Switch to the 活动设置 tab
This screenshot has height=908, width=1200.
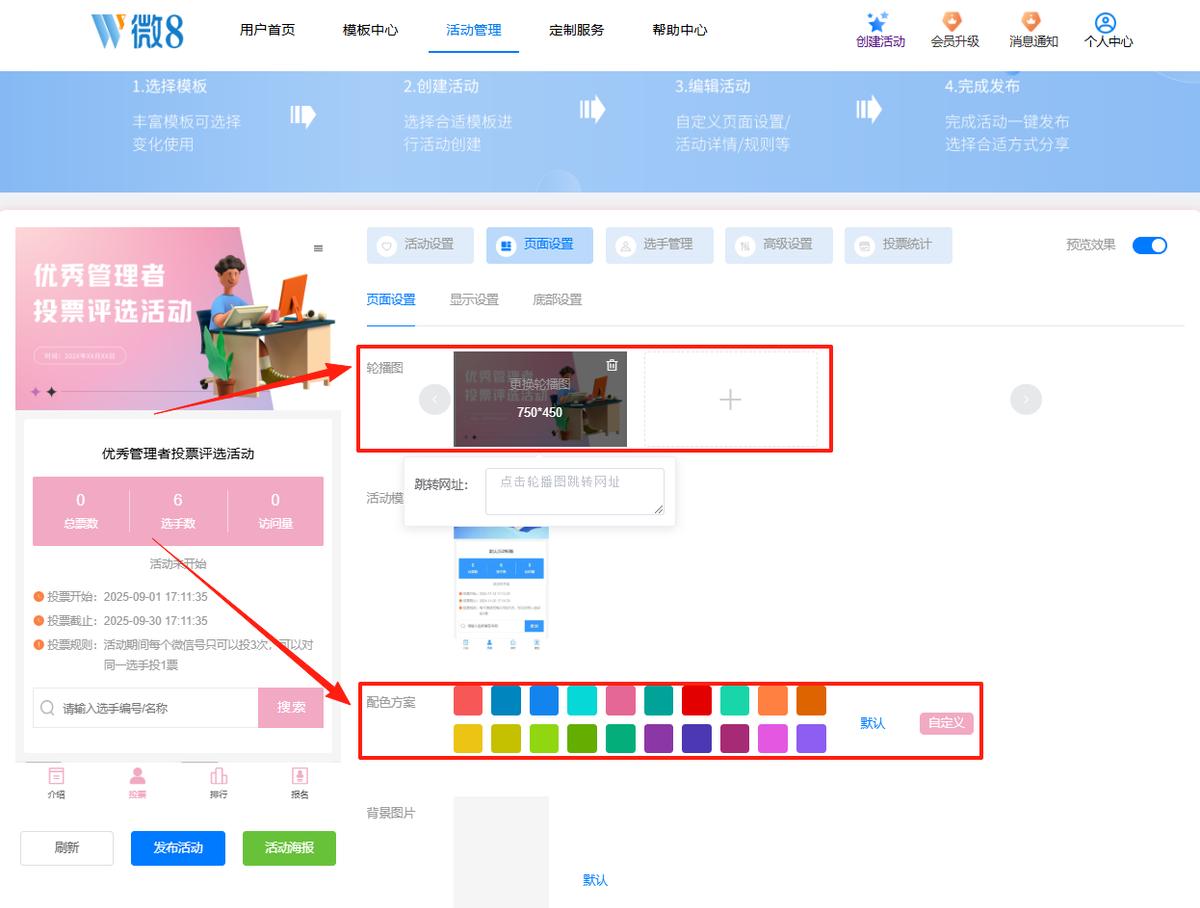pos(420,245)
